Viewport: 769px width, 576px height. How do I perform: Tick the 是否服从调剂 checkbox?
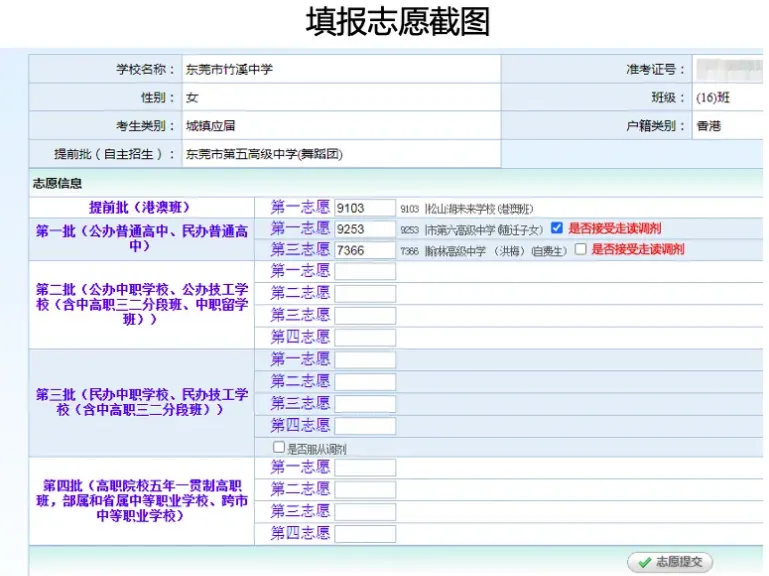click(x=278, y=447)
